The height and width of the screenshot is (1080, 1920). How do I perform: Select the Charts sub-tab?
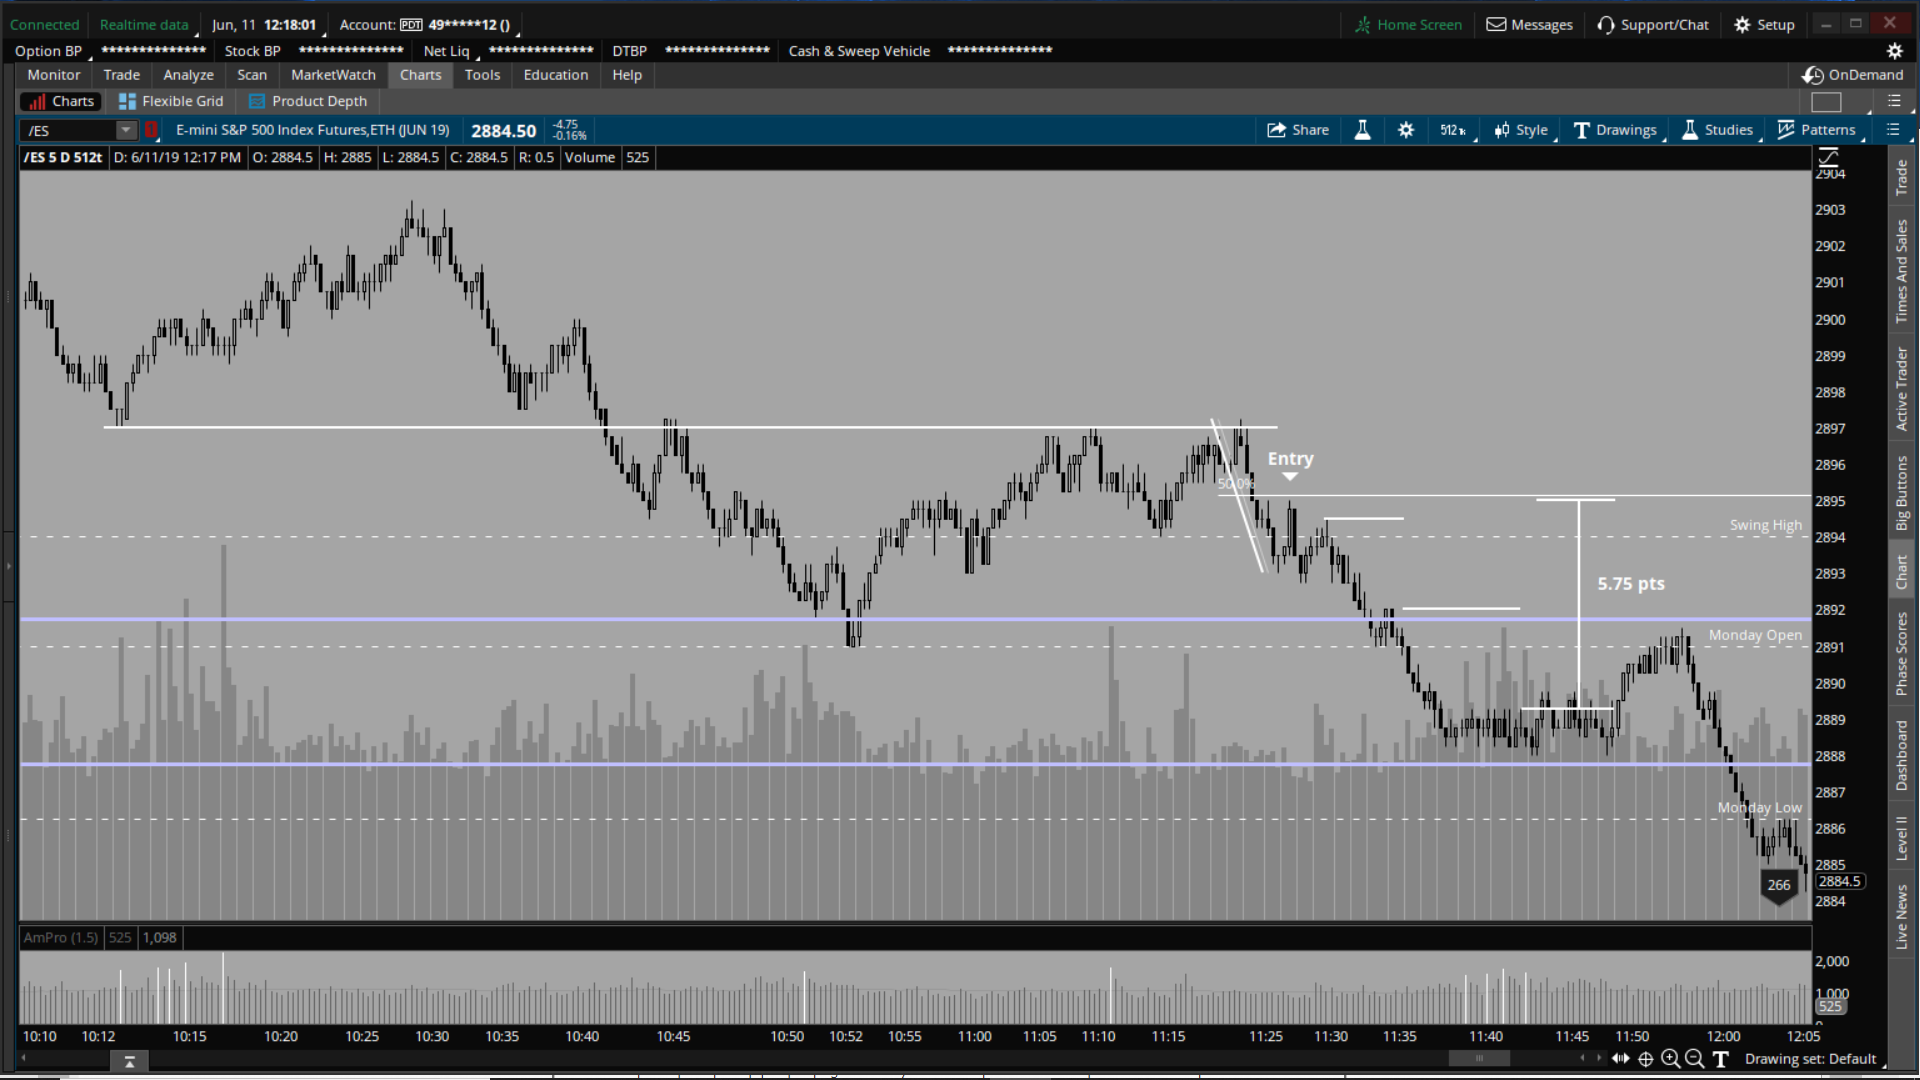click(62, 101)
